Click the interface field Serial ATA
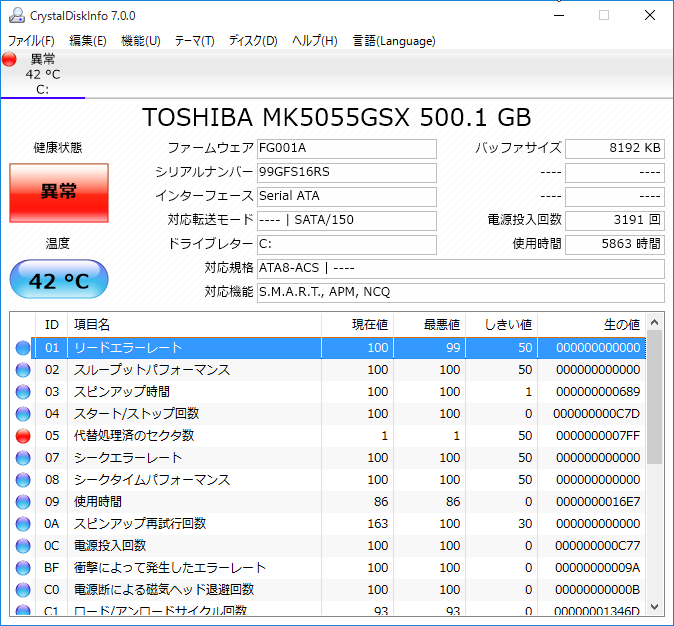 pyautogui.click(x=347, y=196)
